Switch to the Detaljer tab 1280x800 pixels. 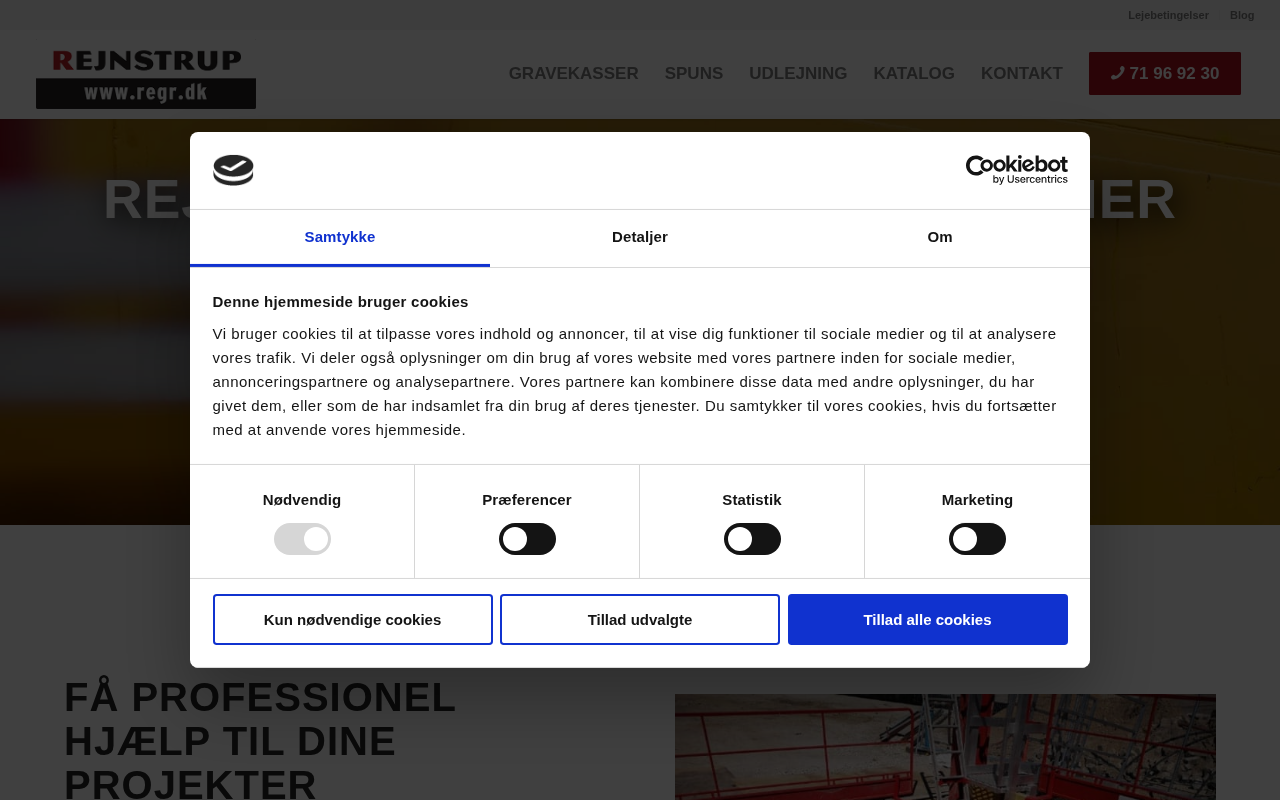click(x=640, y=237)
